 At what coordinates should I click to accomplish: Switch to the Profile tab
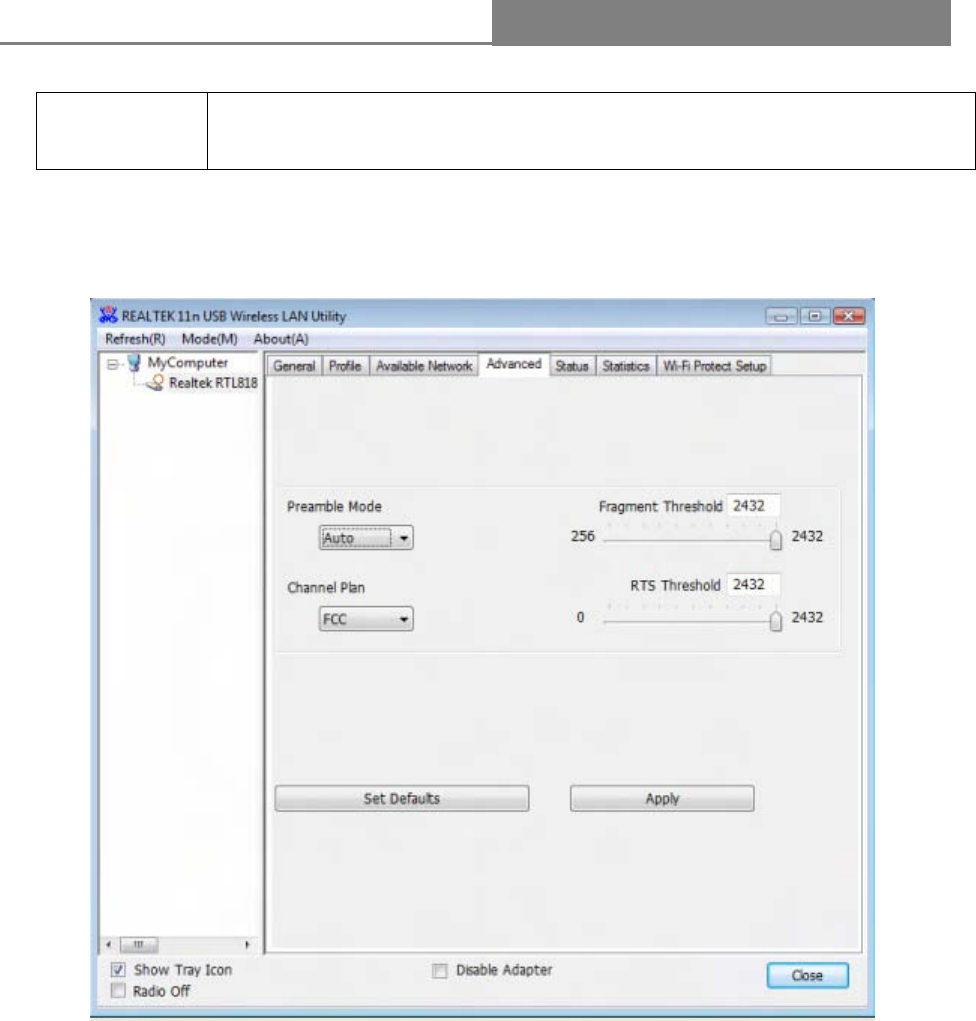[345, 366]
